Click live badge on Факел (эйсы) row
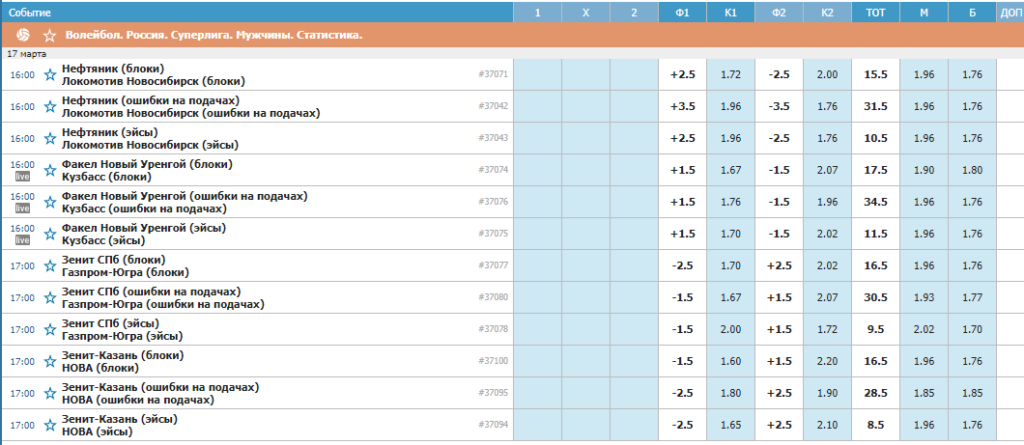Image resolution: width=1024 pixels, height=445 pixels. 23,240
